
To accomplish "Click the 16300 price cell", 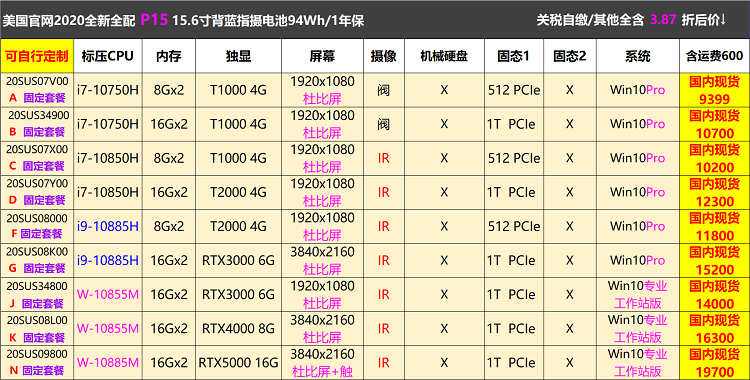I will coord(715,328).
